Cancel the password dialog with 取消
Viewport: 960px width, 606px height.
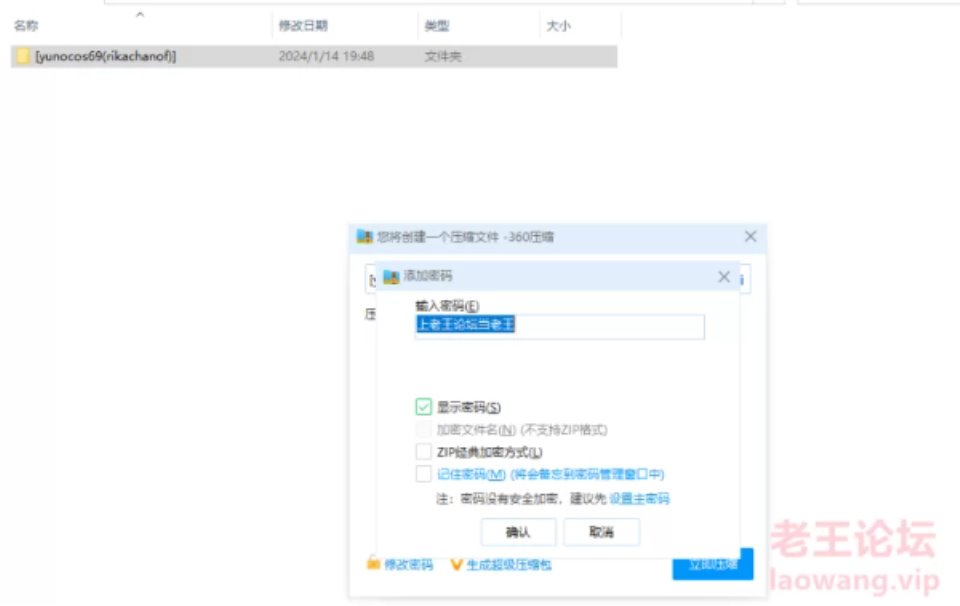tap(601, 532)
